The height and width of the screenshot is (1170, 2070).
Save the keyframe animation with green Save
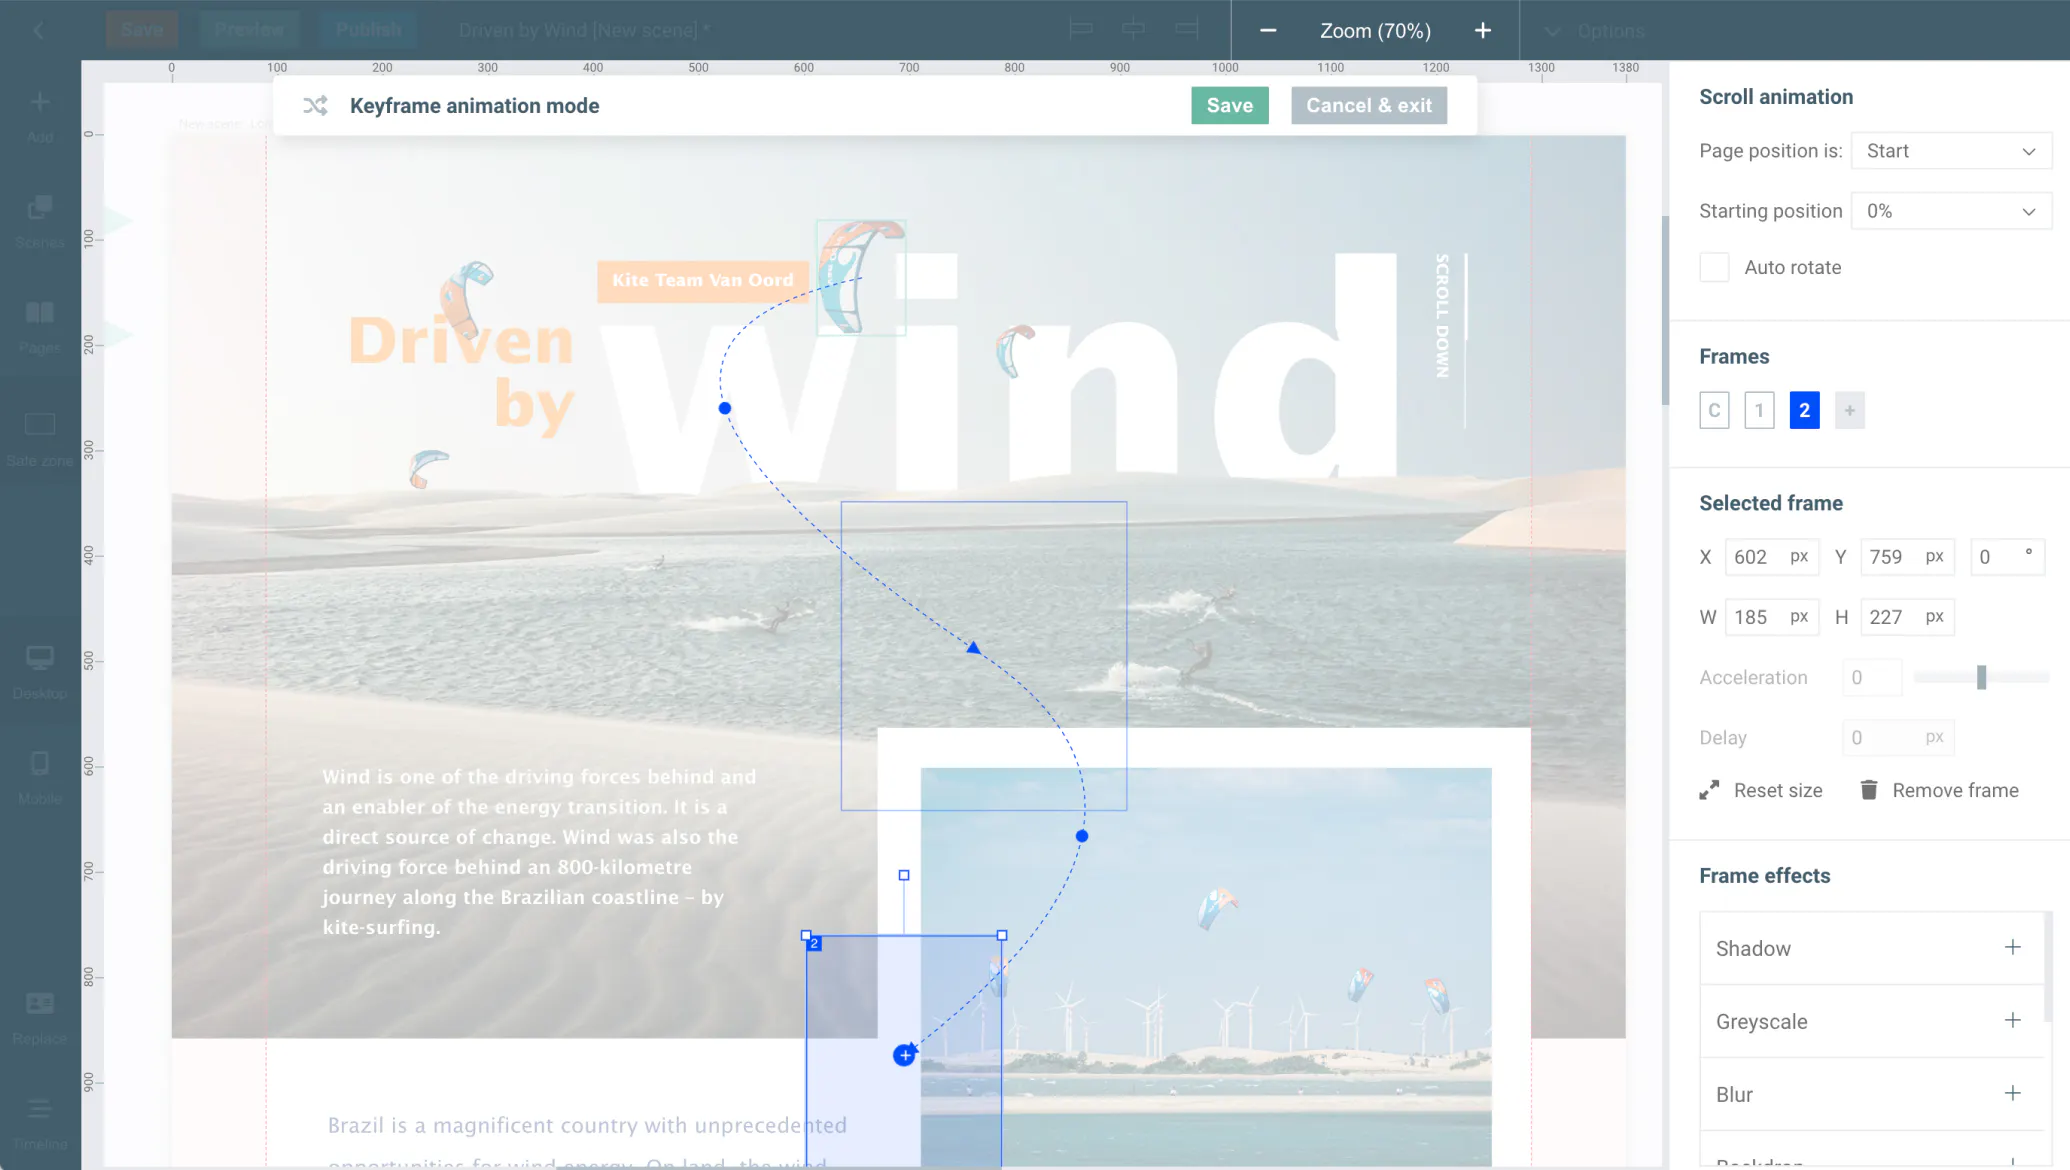1230,105
